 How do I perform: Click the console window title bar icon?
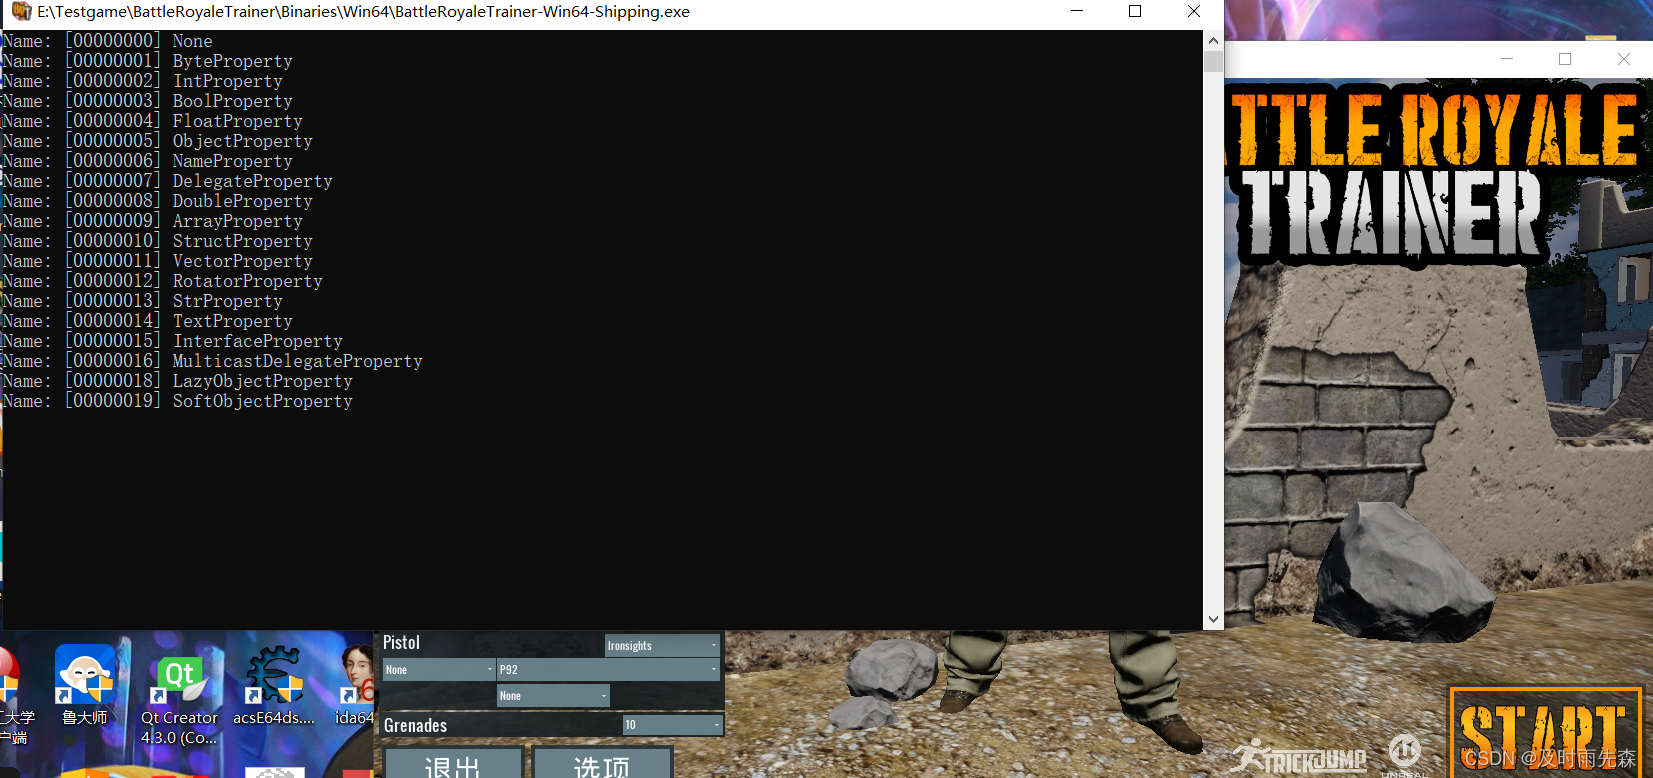click(x=21, y=11)
